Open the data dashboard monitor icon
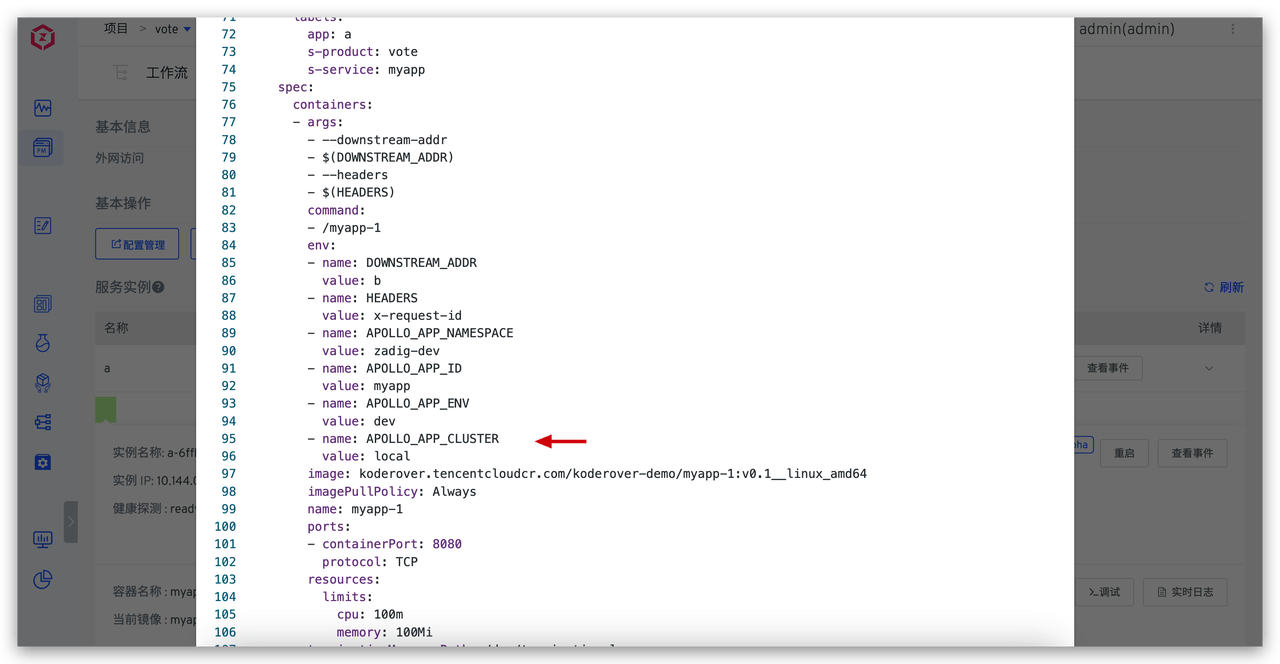 pyautogui.click(x=42, y=540)
